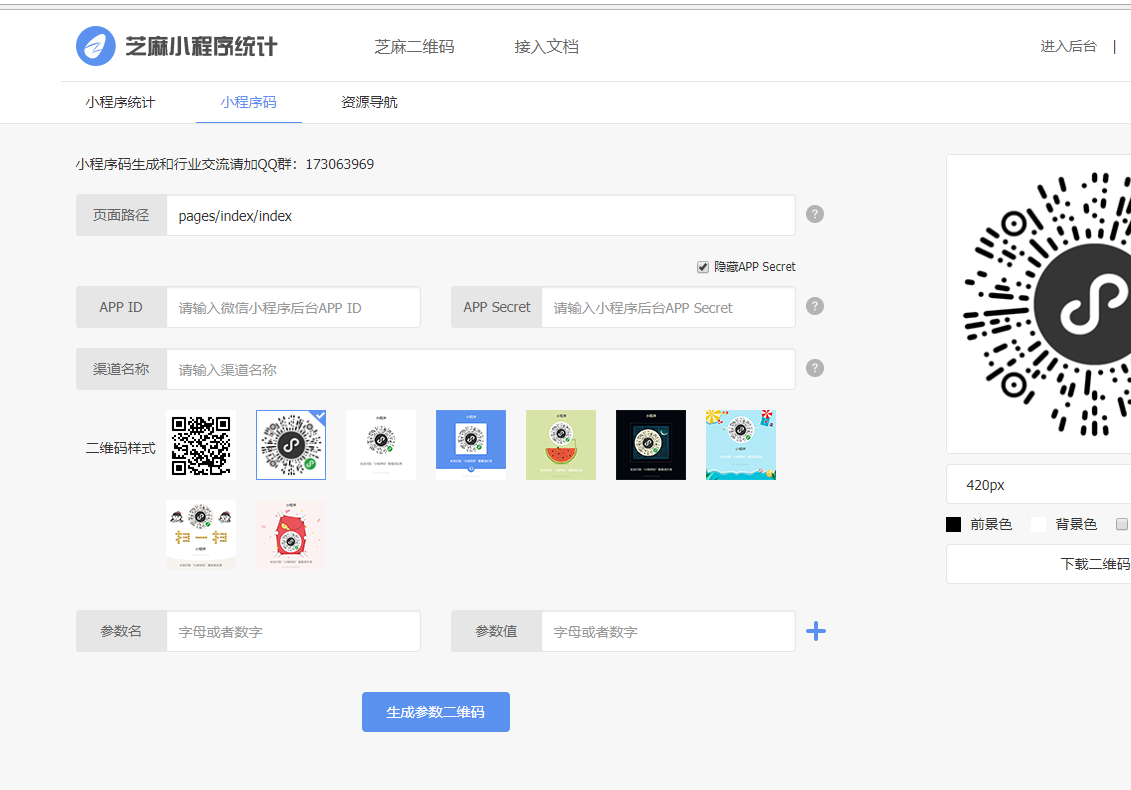Image resolution: width=1131 pixels, height=790 pixels.
Task: Open 接入文档 from the top navigation
Action: click(x=546, y=45)
